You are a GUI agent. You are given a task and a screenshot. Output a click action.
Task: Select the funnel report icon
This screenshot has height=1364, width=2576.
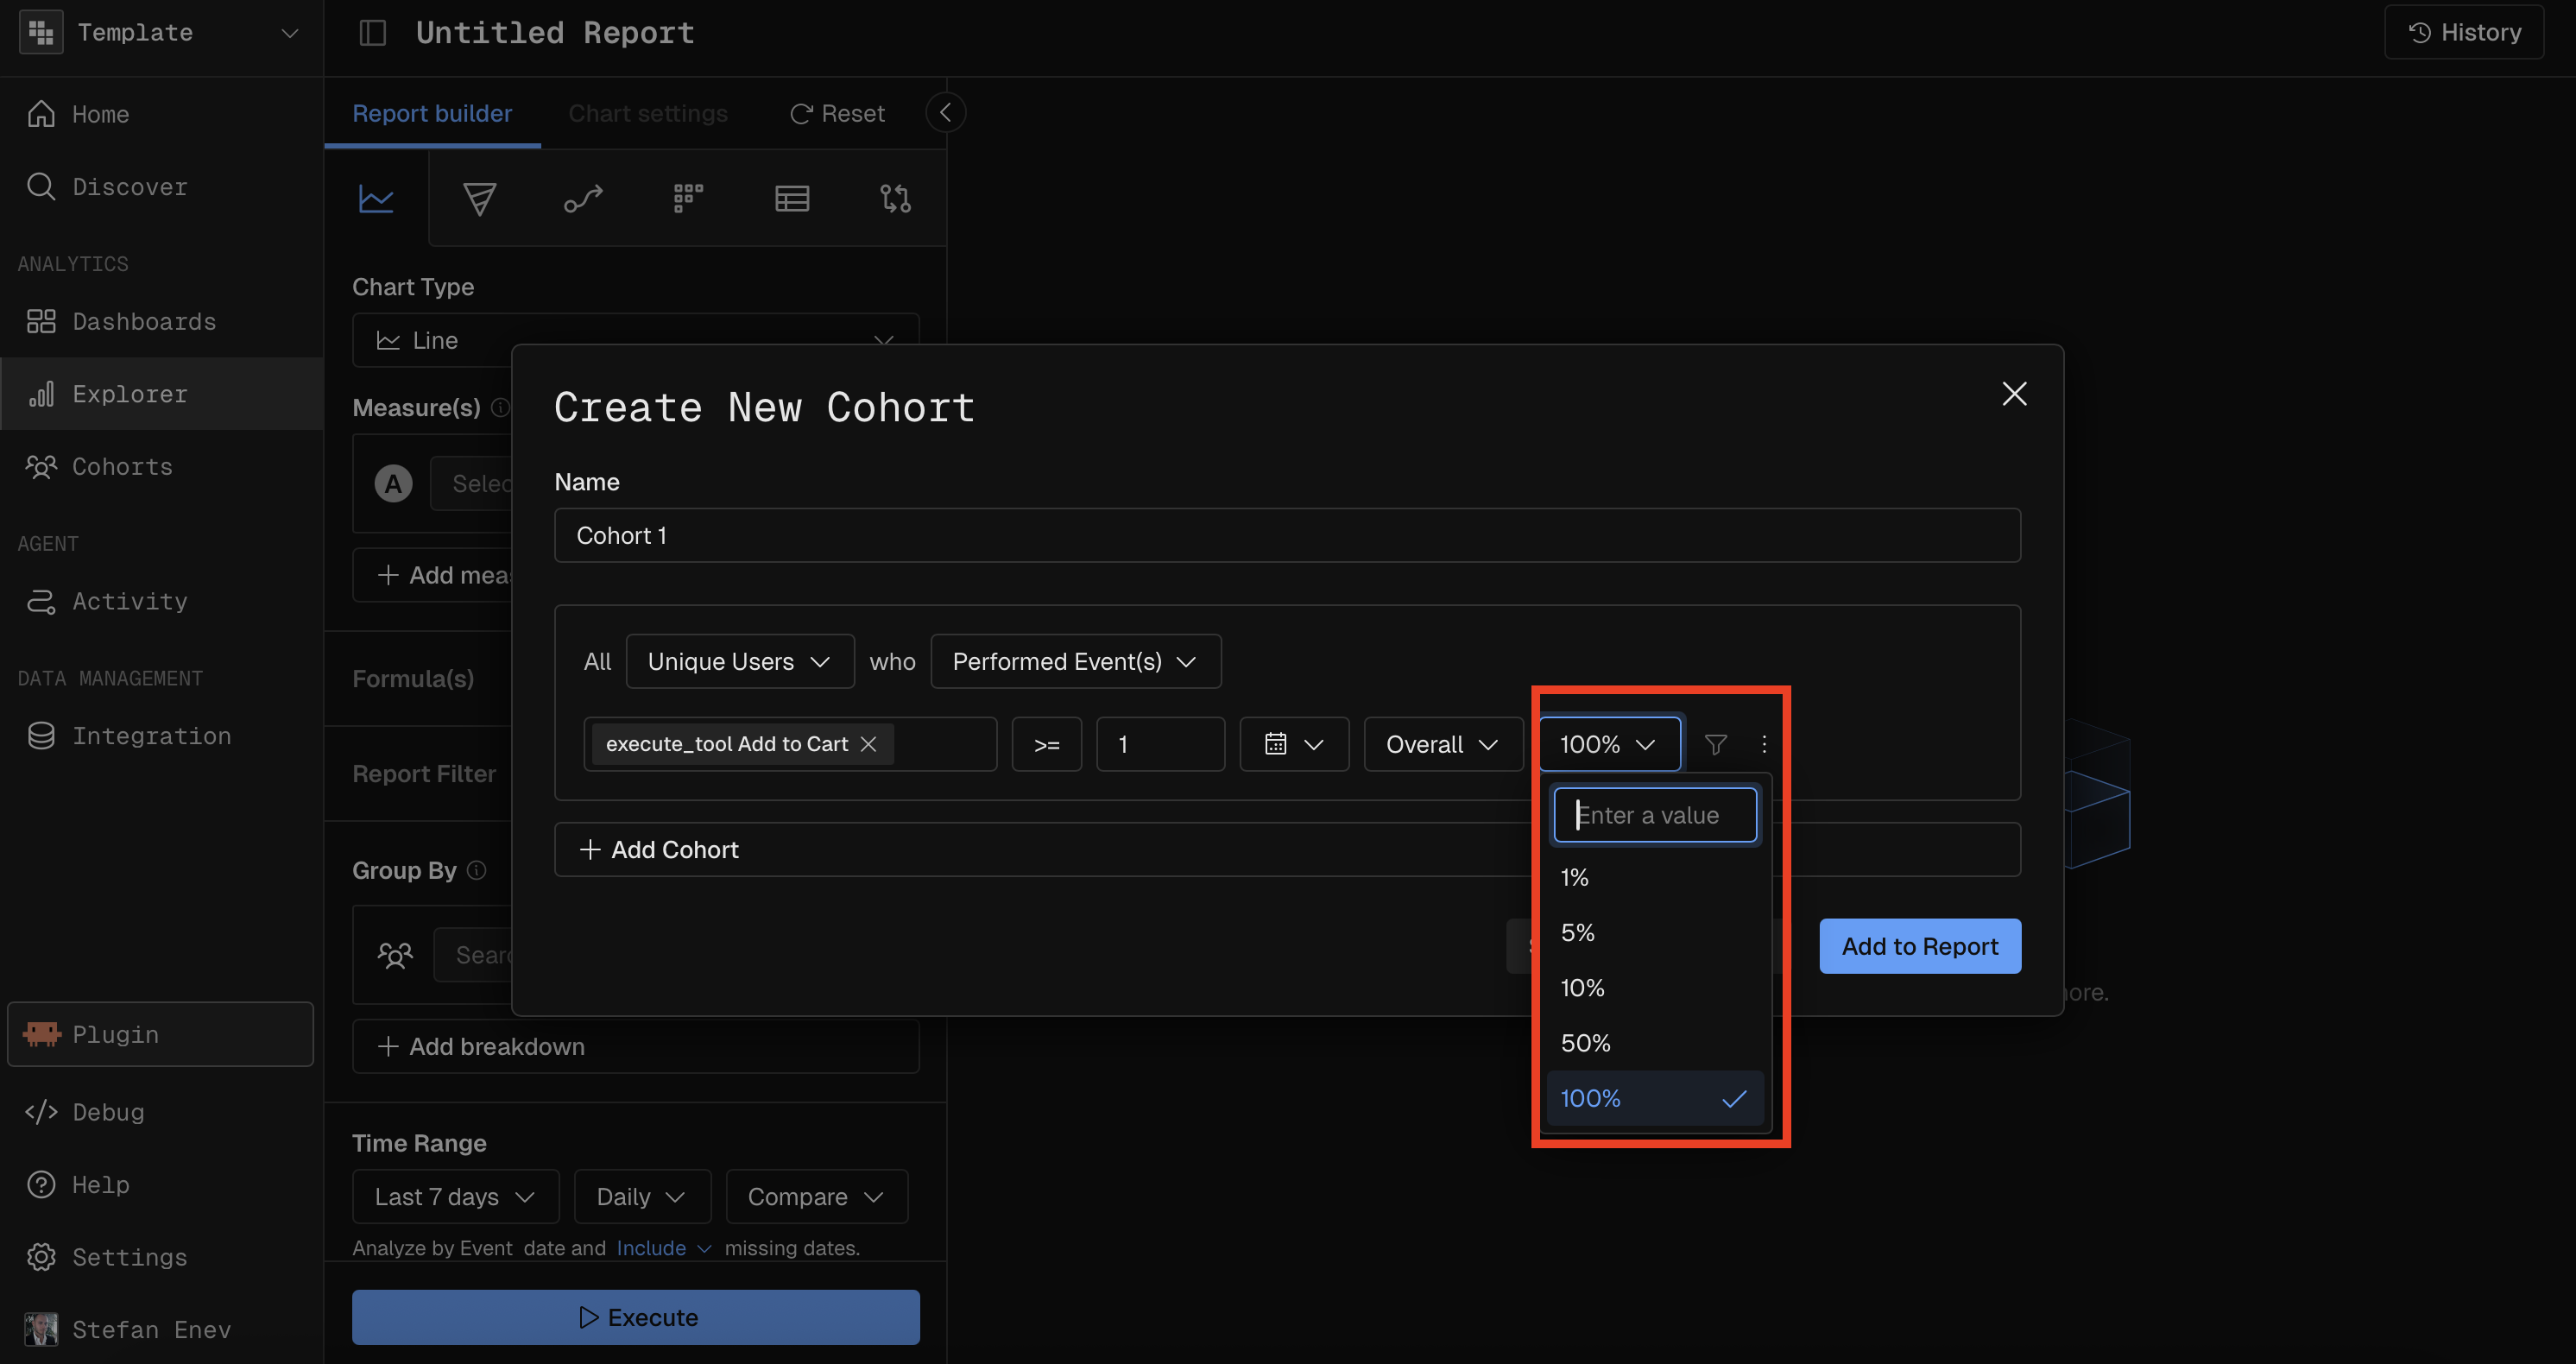pyautogui.click(x=480, y=198)
